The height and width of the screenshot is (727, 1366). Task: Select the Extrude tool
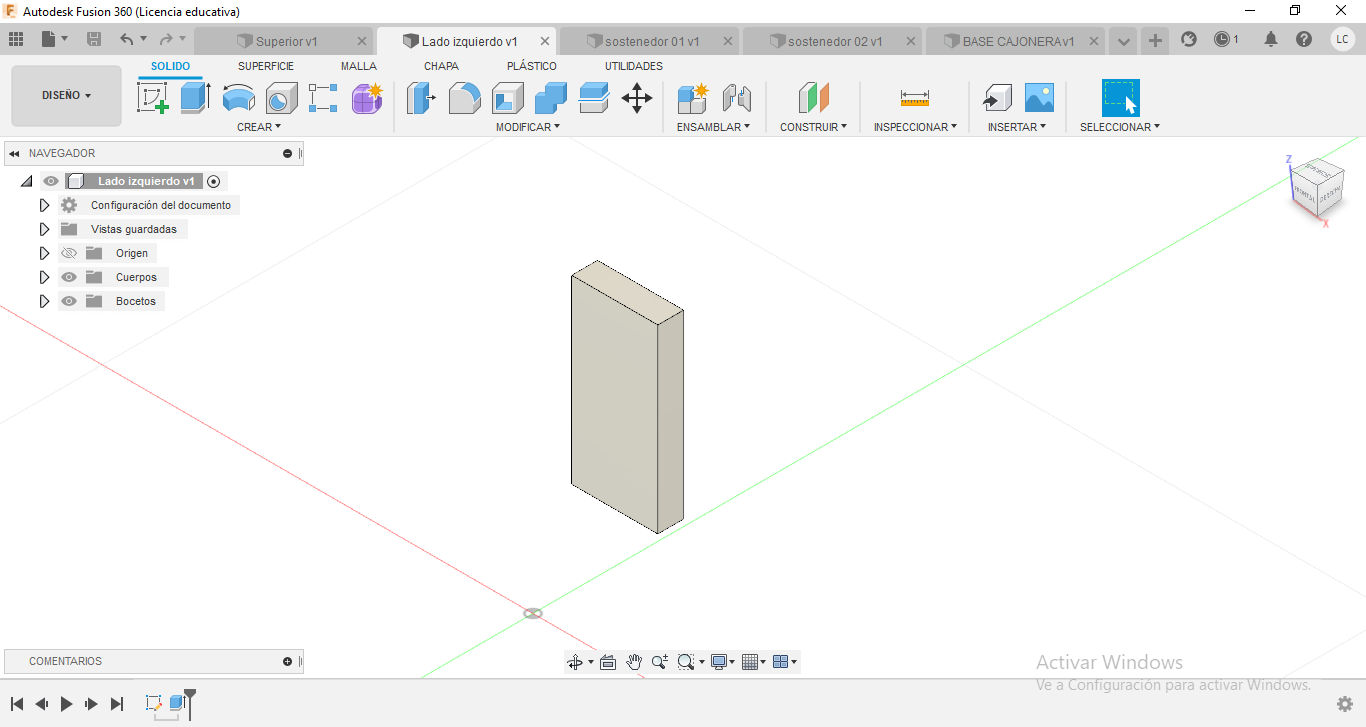click(x=195, y=98)
